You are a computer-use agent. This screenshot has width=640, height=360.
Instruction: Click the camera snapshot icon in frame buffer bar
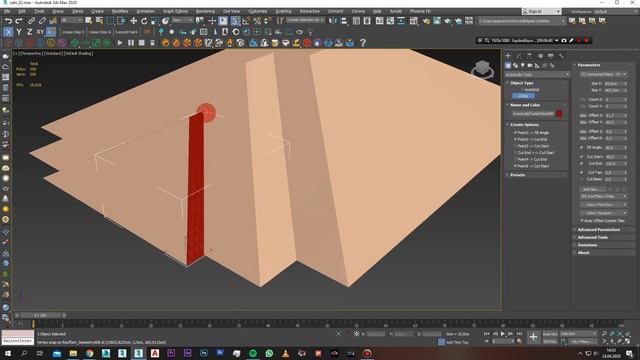pos(564,40)
